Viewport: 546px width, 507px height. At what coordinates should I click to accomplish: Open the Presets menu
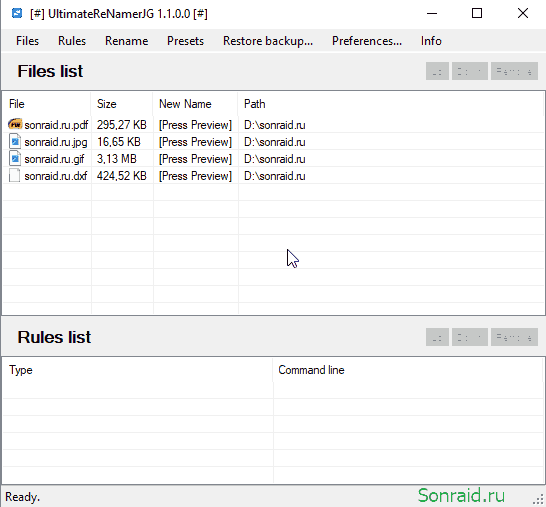(x=185, y=41)
